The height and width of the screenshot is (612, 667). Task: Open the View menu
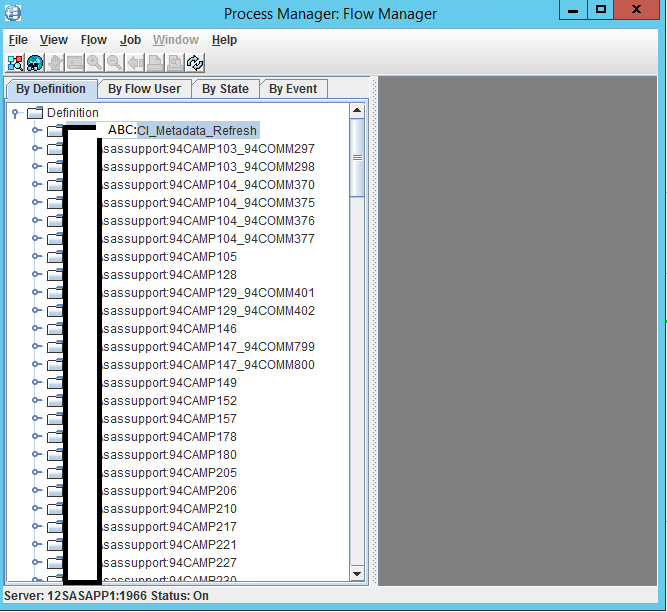pos(54,40)
